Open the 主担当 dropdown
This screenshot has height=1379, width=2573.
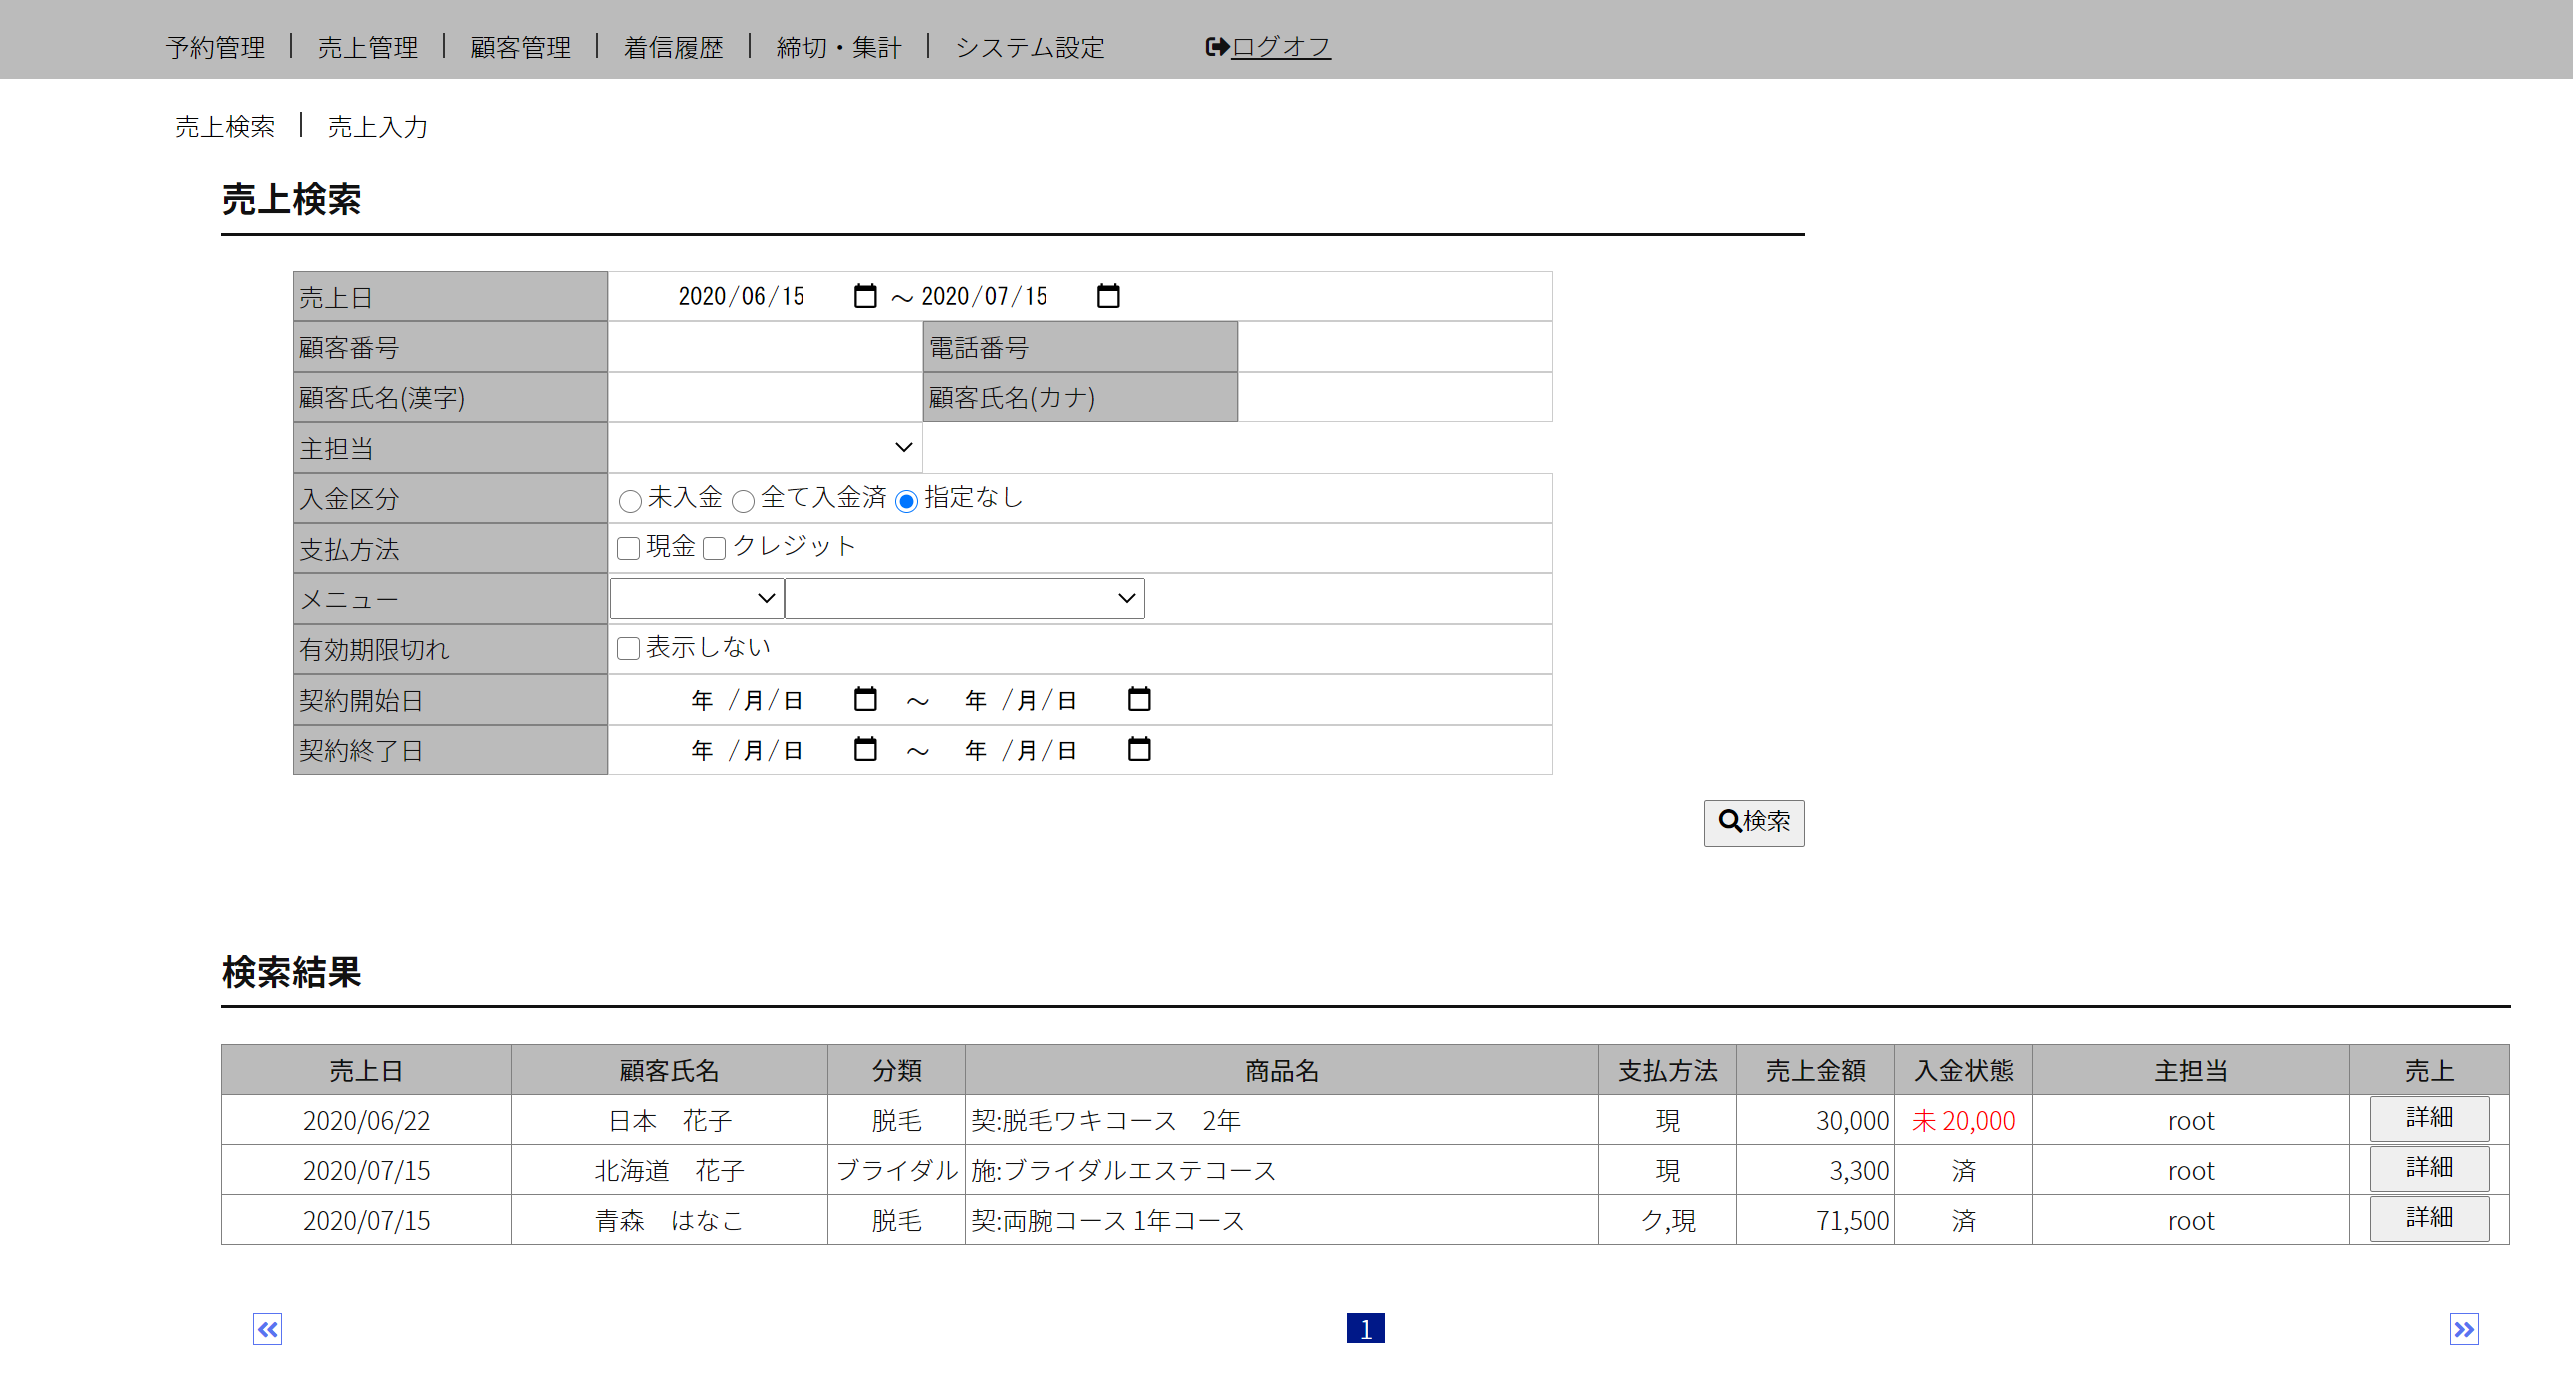(765, 447)
